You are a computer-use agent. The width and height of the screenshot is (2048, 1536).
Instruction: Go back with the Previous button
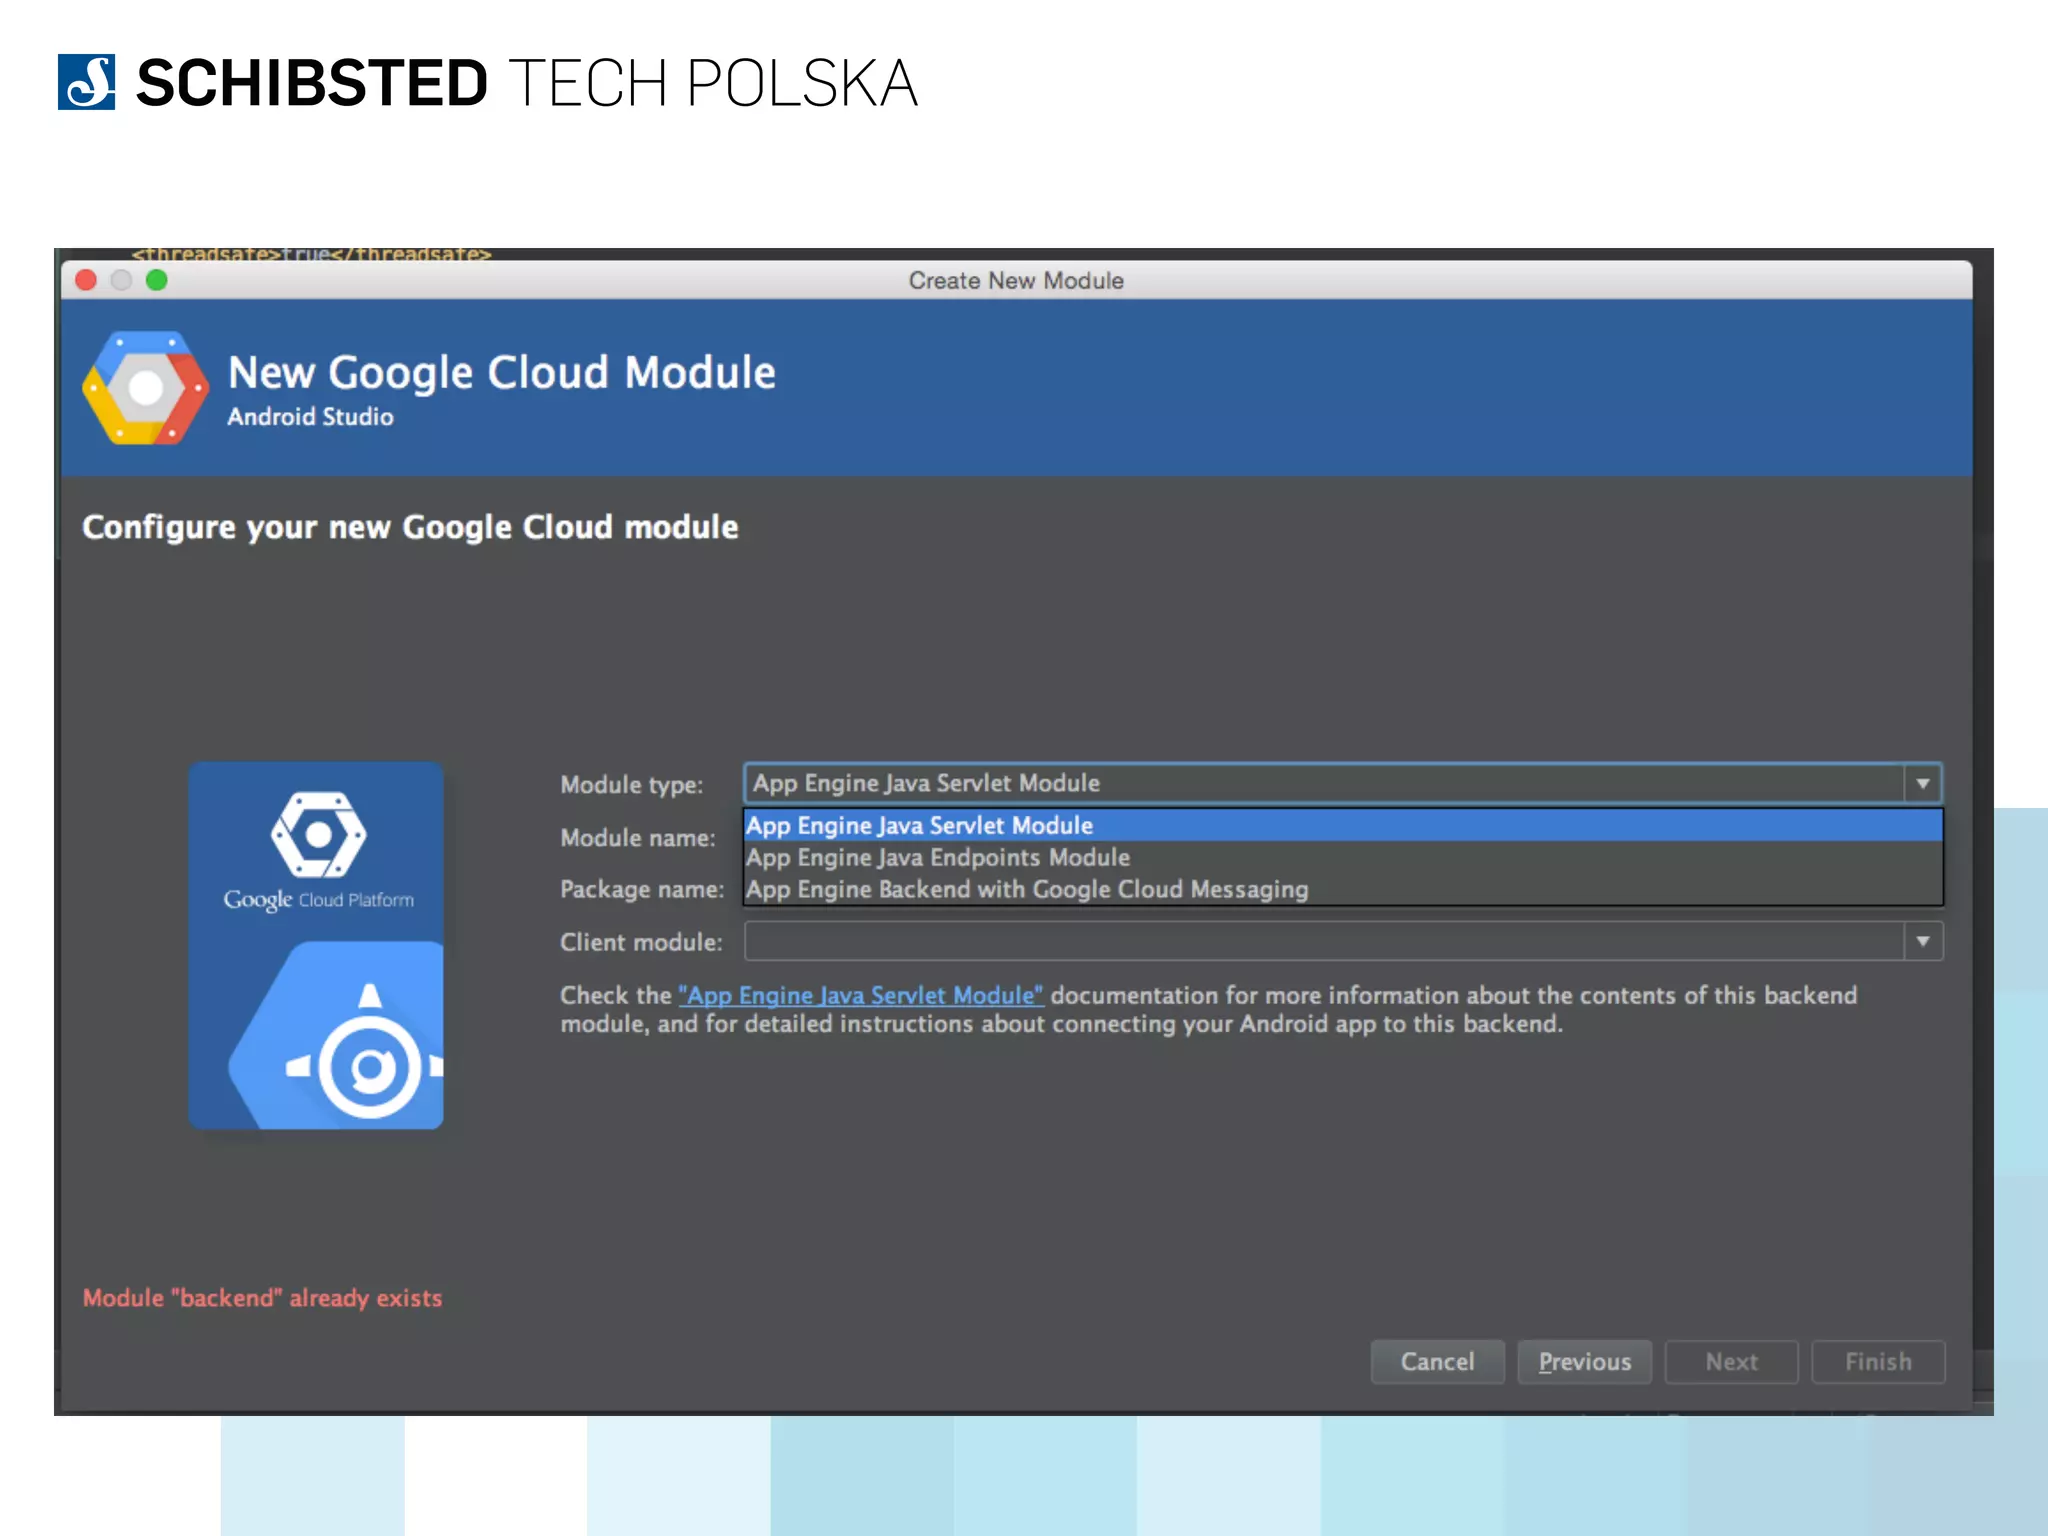[x=1584, y=1362]
